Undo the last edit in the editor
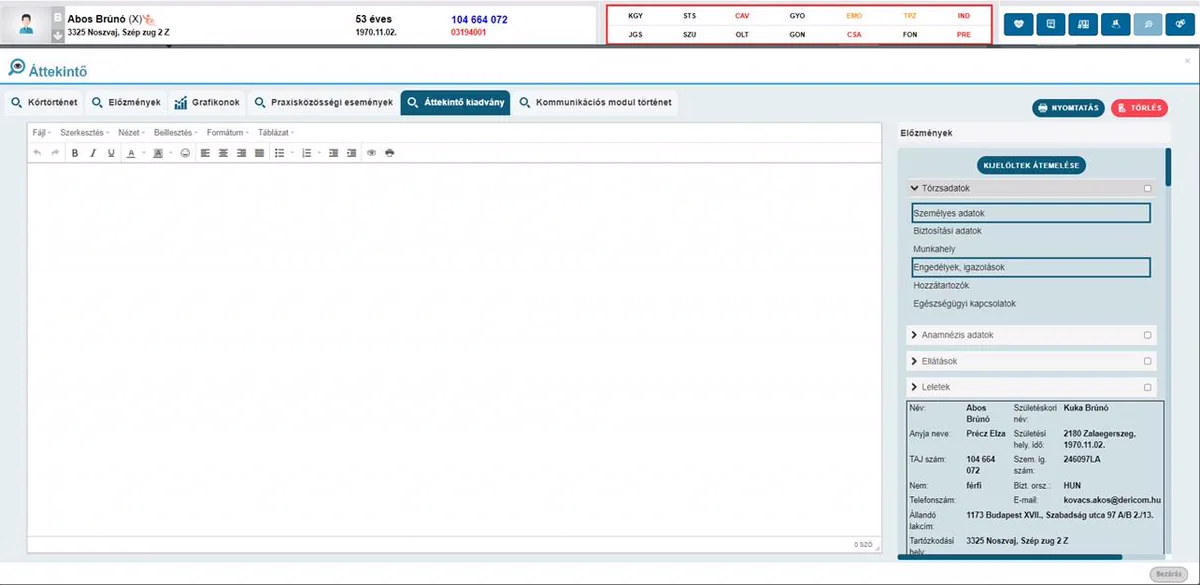This screenshot has height=585, width=1200. coord(37,153)
